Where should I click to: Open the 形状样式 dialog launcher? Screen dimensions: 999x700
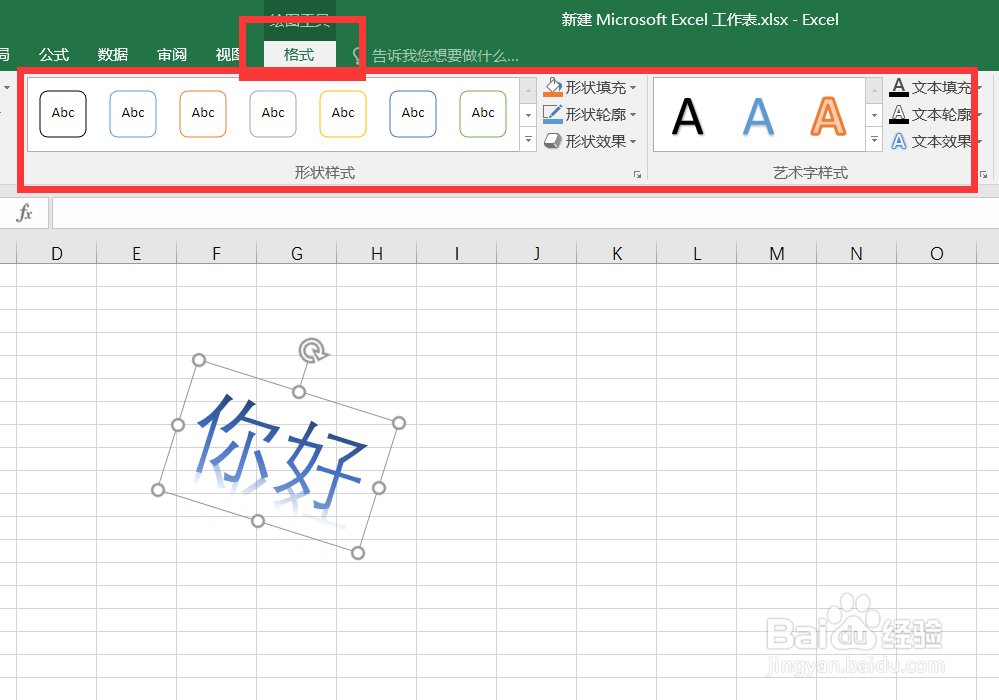pyautogui.click(x=637, y=174)
